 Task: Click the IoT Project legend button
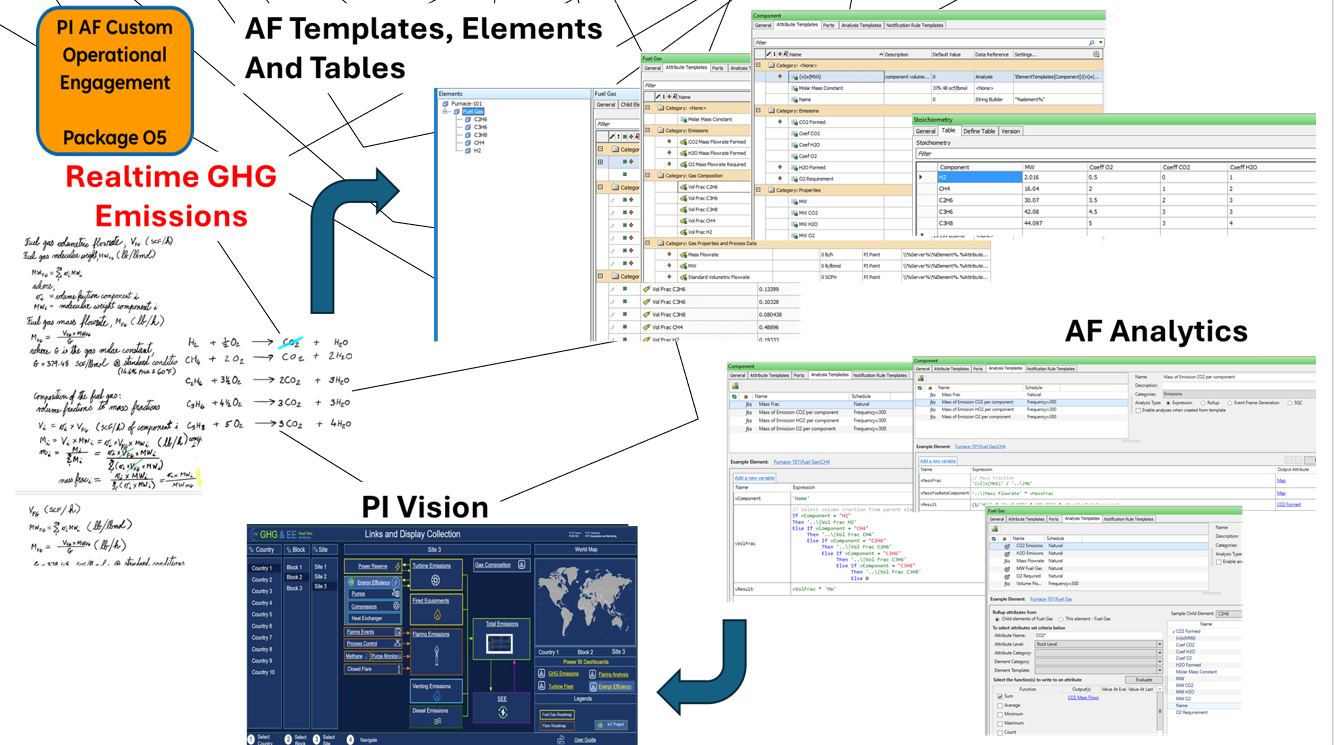pyautogui.click(x=611, y=724)
